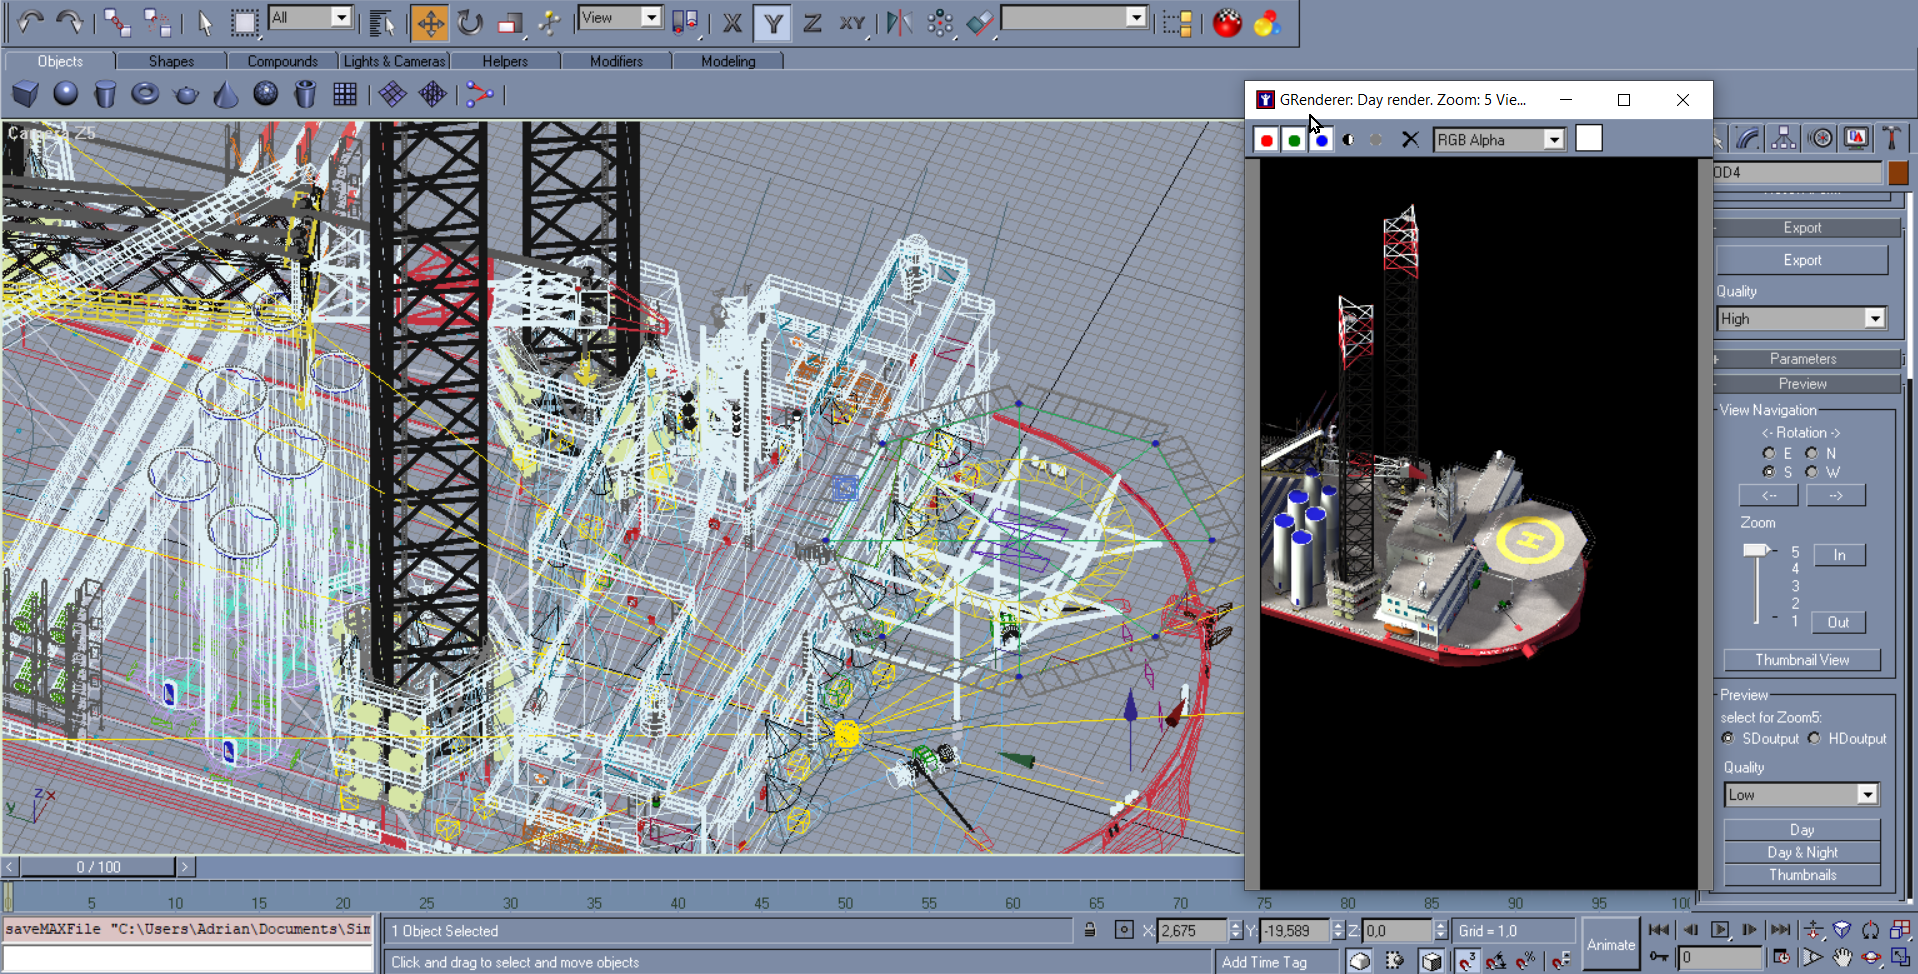1918x974 pixels.
Task: Click the Day & Night render button
Action: (x=1802, y=852)
